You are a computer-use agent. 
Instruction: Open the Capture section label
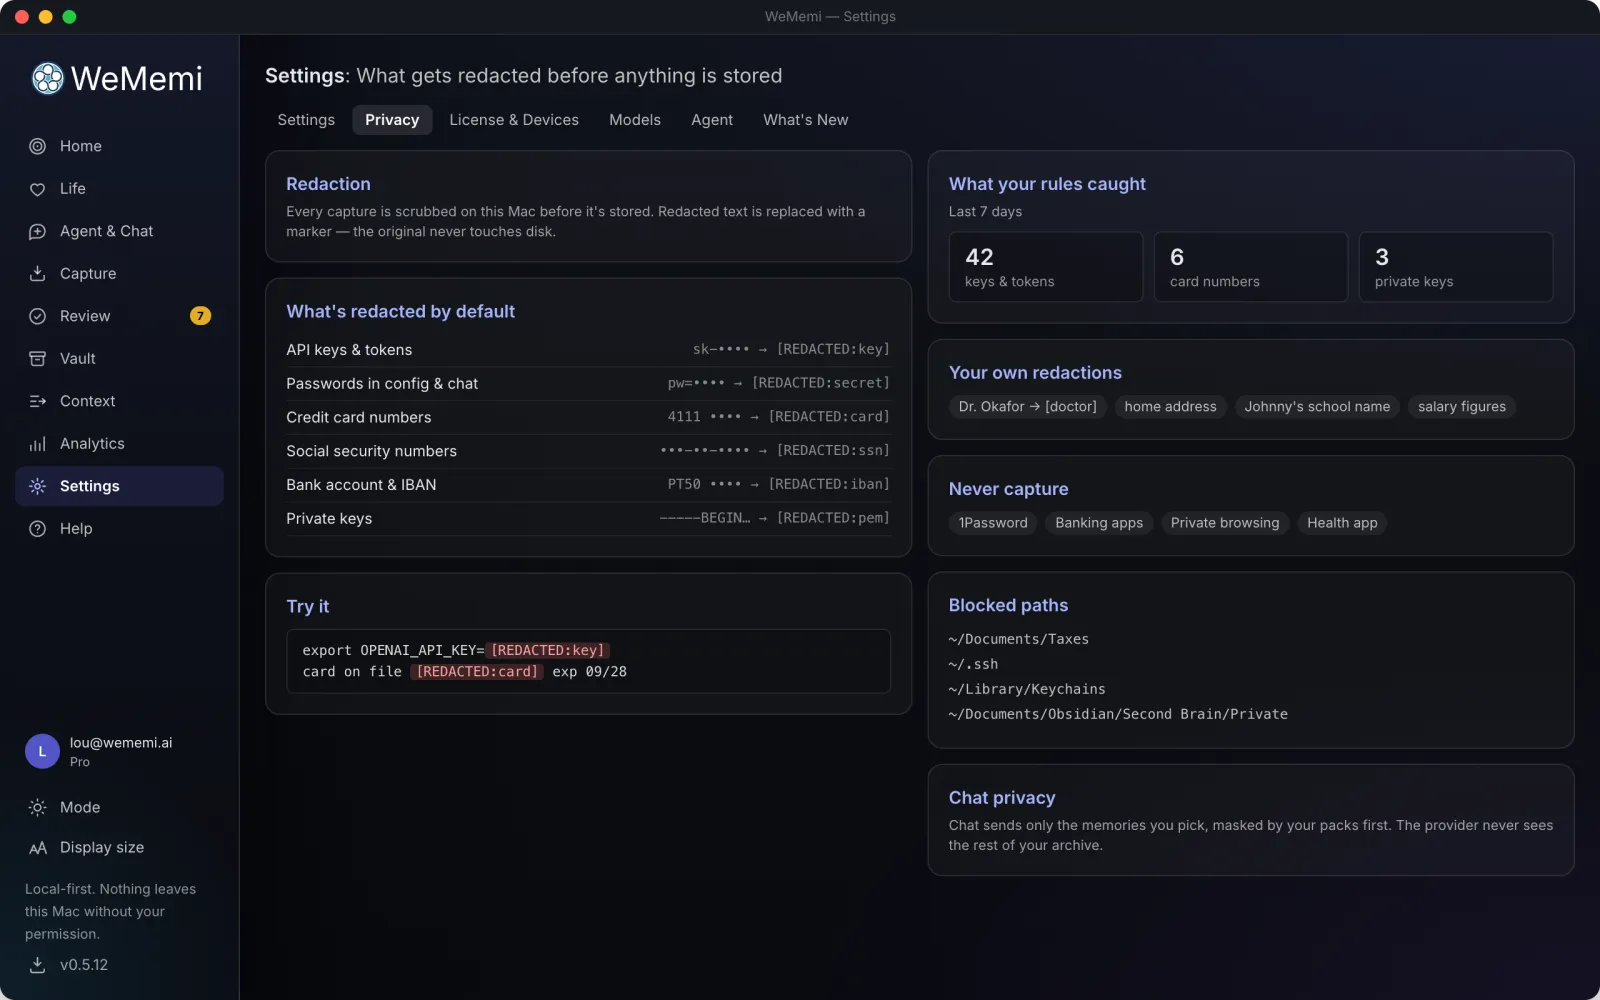point(88,274)
